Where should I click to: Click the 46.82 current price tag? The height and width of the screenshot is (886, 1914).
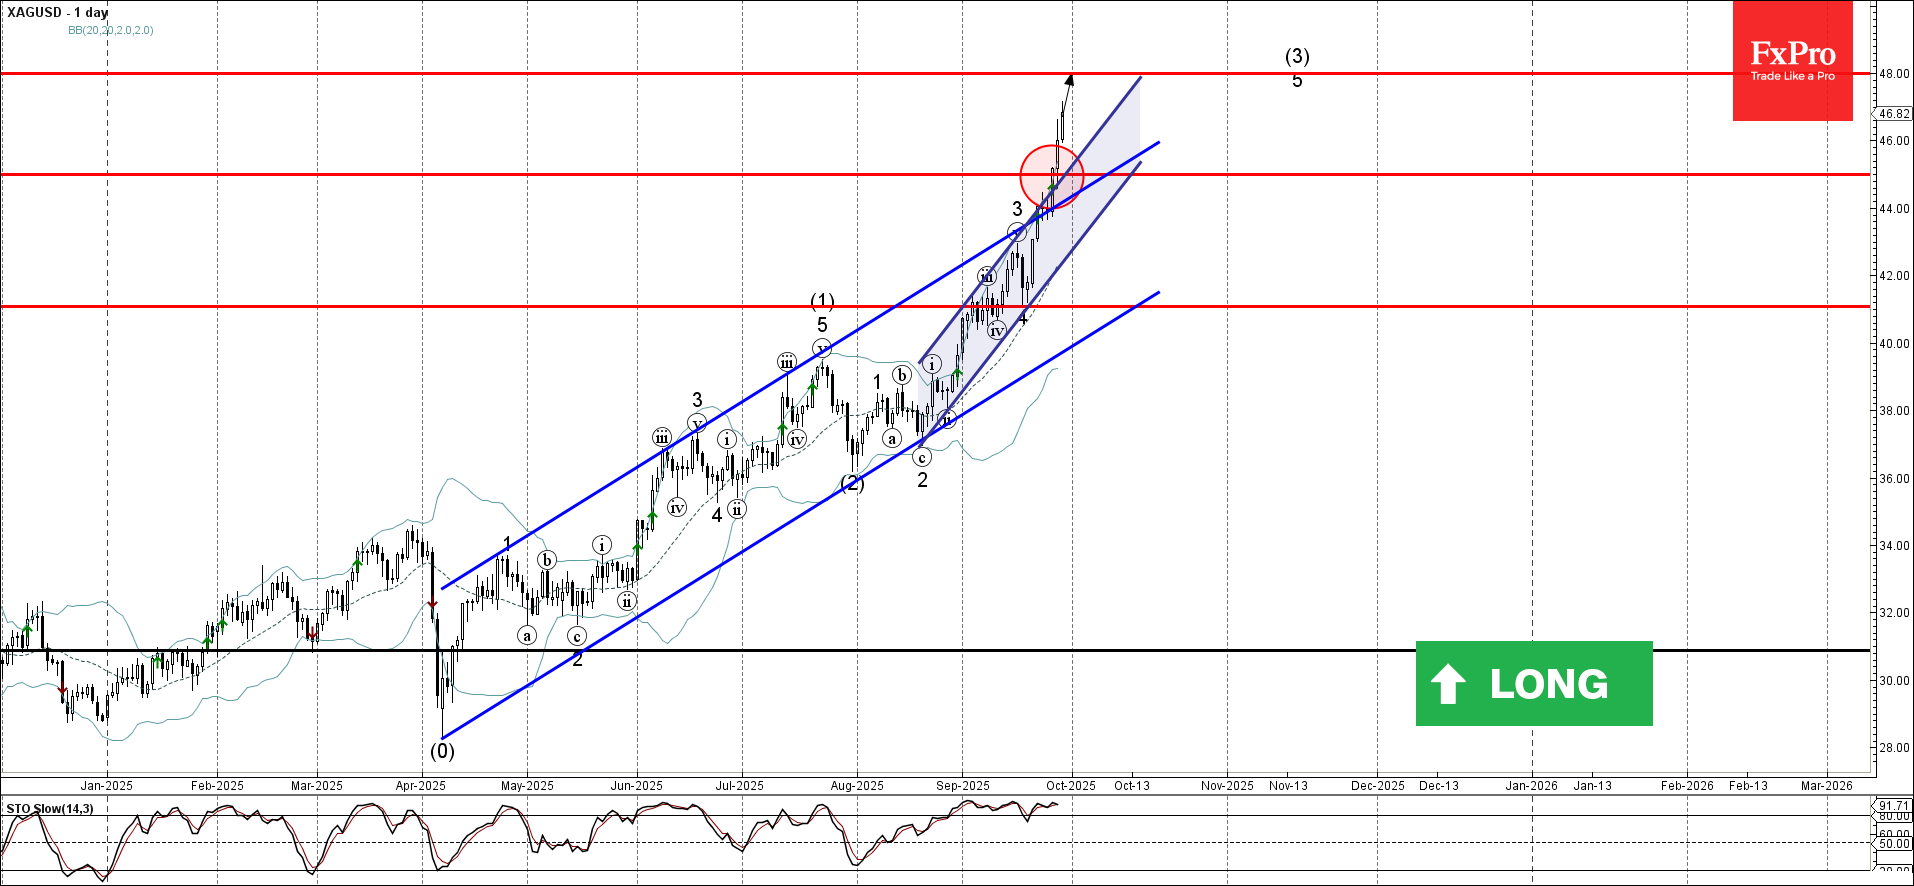tap(1894, 114)
